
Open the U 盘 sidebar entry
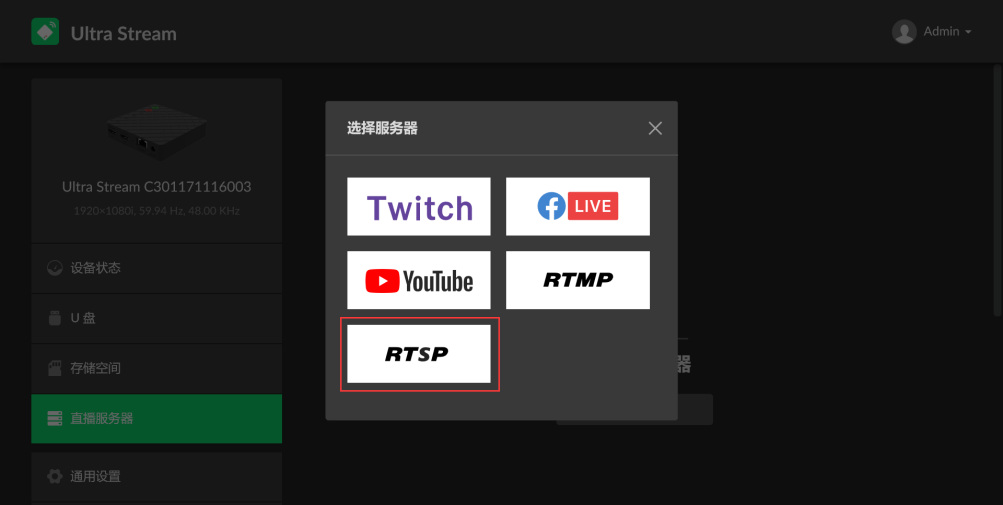click(157, 318)
